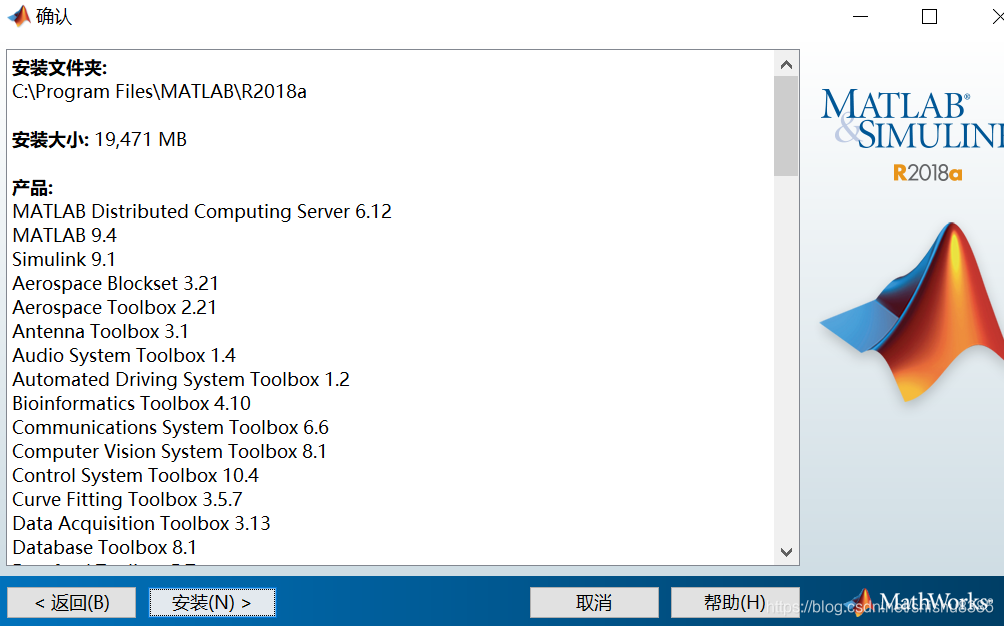The width and height of the screenshot is (1004, 626).
Task: Click the scrollbar down arrow
Action: pos(786,552)
